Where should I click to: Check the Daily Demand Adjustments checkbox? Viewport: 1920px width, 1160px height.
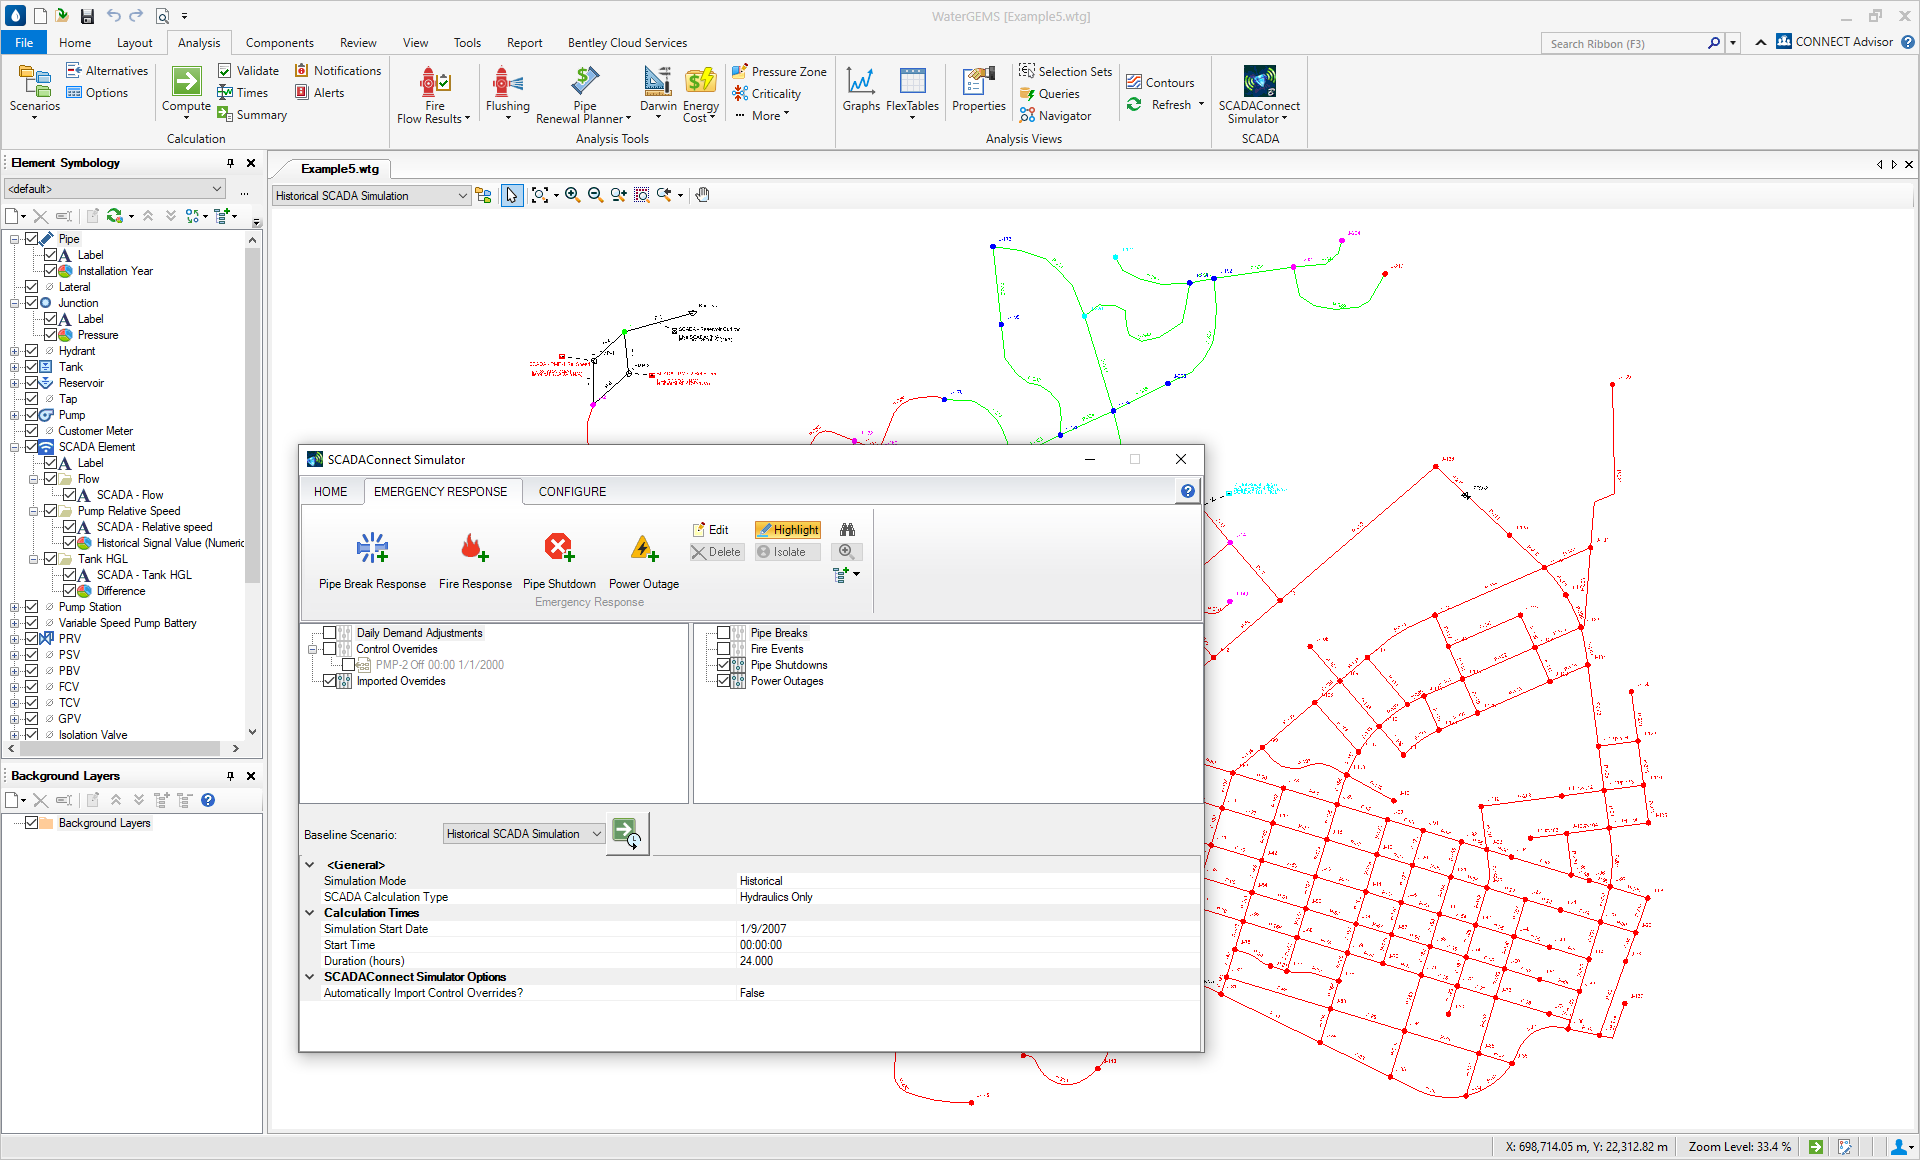pyautogui.click(x=330, y=633)
